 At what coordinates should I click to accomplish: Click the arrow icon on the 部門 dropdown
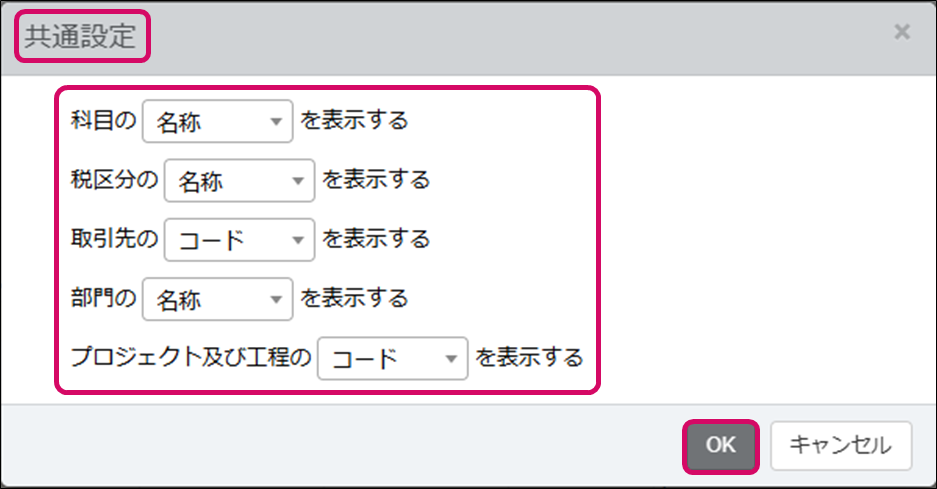tap(275, 299)
